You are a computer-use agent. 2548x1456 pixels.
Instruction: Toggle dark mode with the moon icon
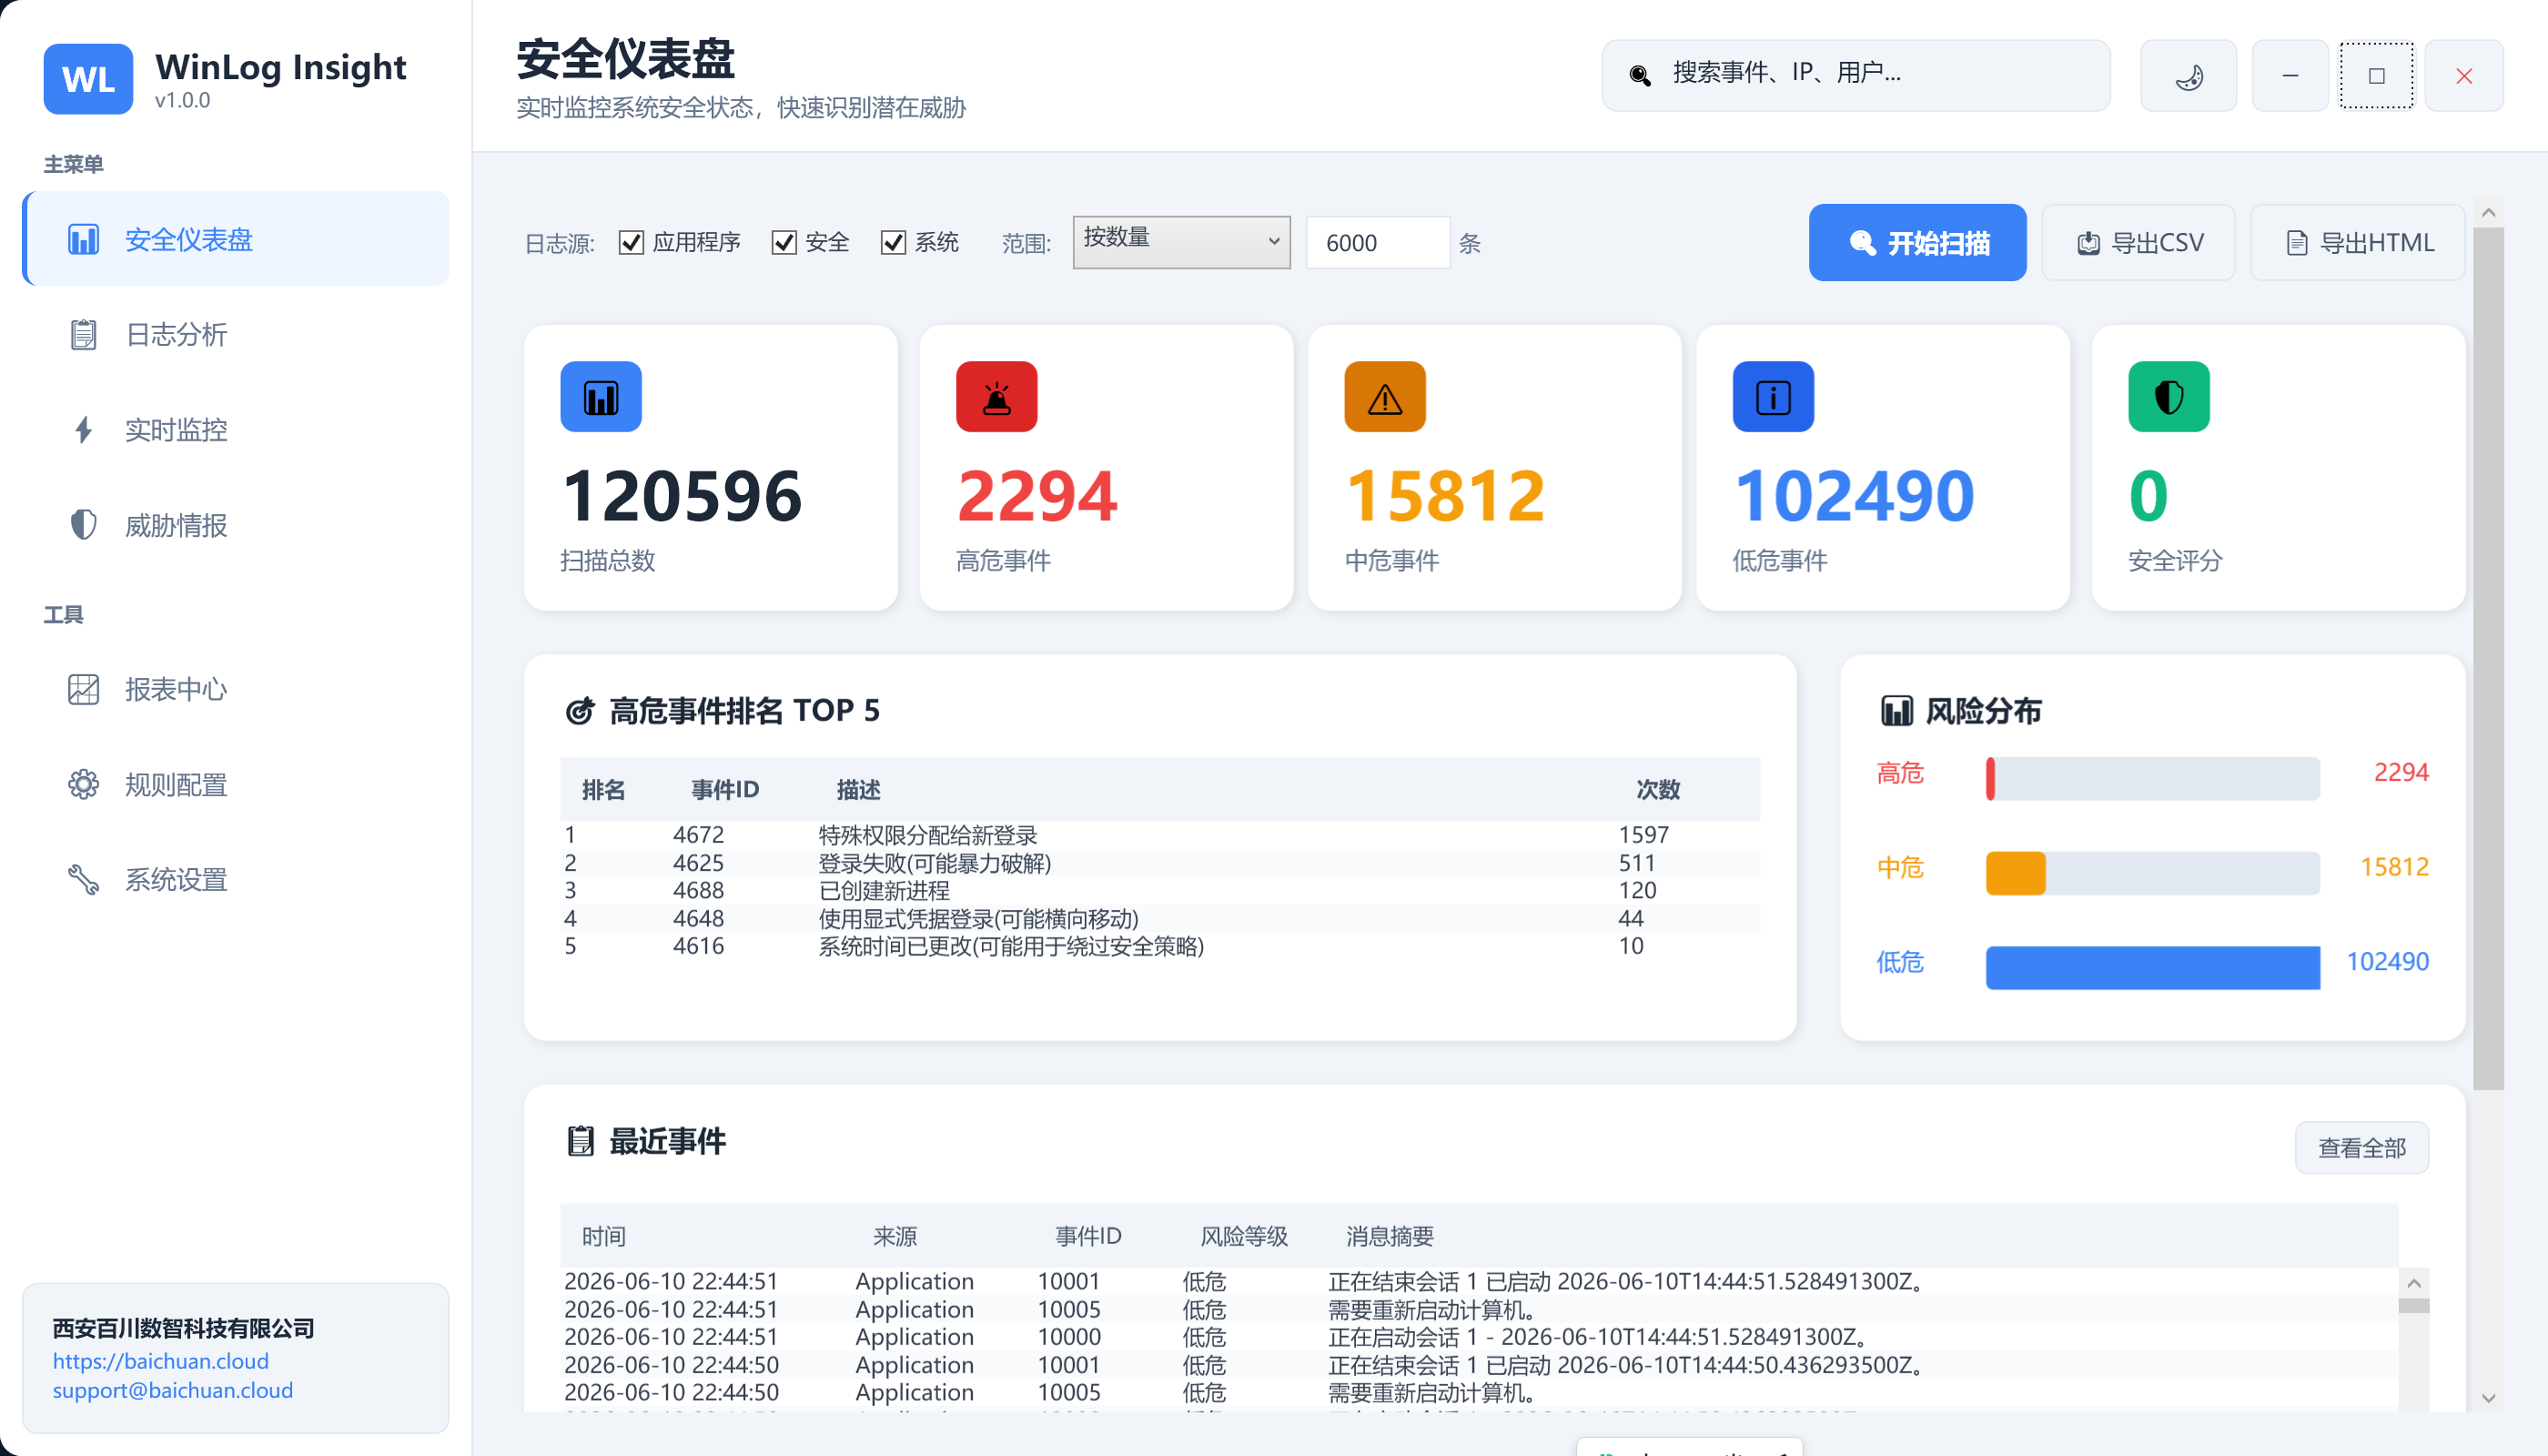(x=2189, y=75)
